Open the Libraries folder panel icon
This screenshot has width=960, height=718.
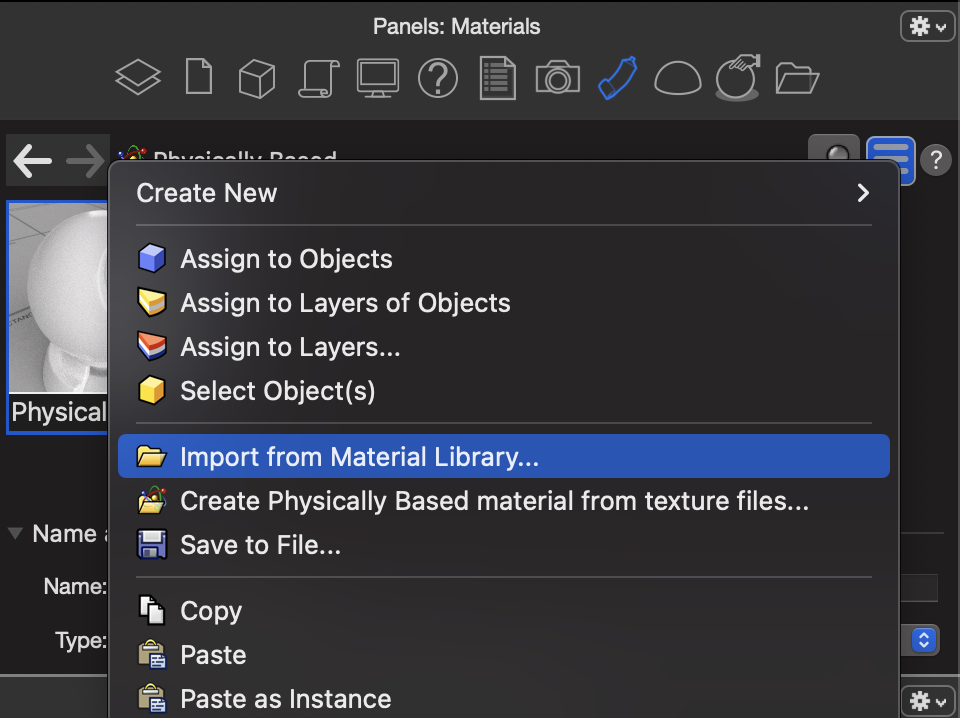click(797, 78)
